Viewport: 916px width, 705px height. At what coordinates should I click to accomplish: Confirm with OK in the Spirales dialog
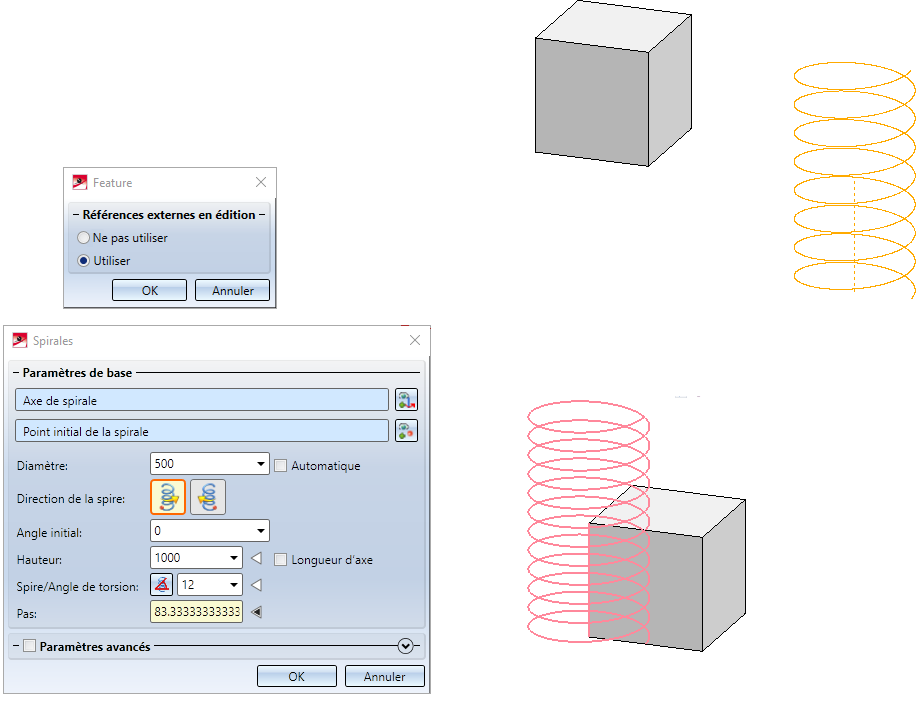pos(297,676)
